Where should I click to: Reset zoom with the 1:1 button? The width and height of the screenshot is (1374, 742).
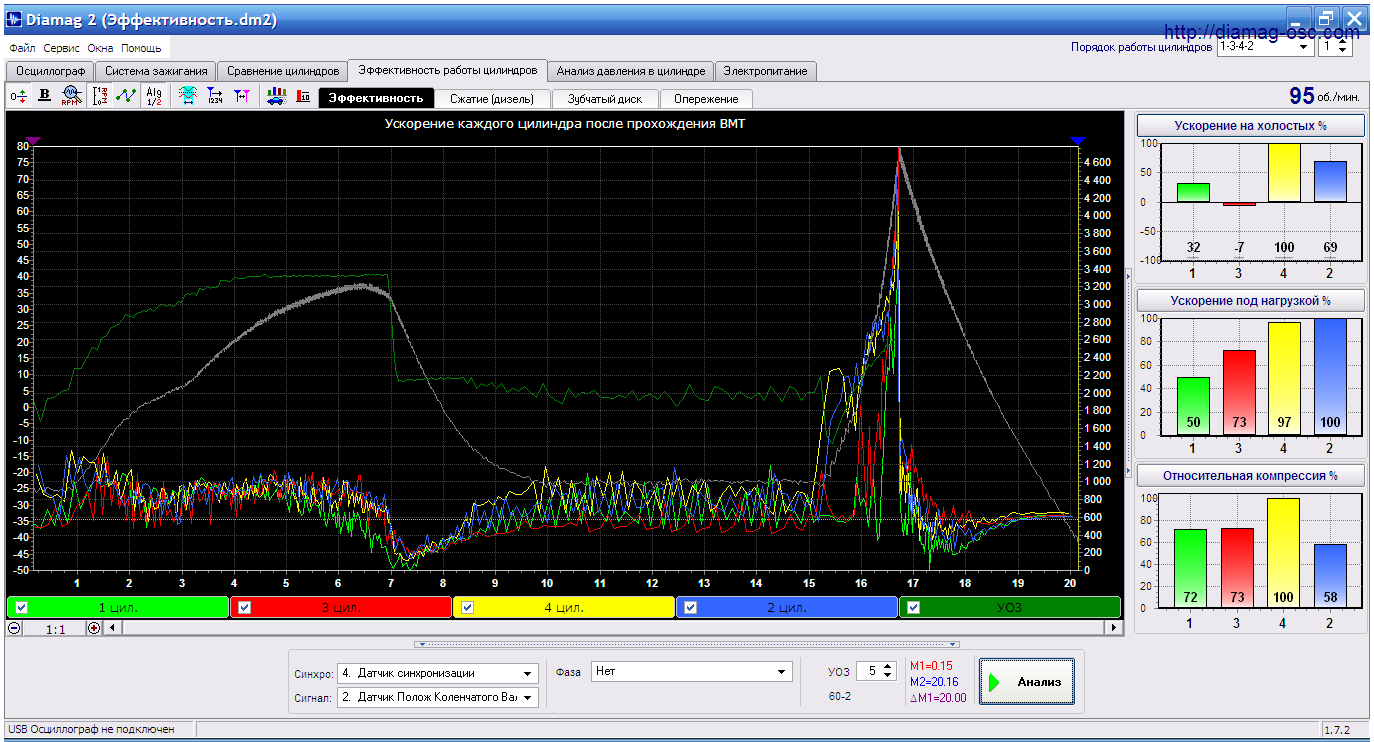point(54,628)
